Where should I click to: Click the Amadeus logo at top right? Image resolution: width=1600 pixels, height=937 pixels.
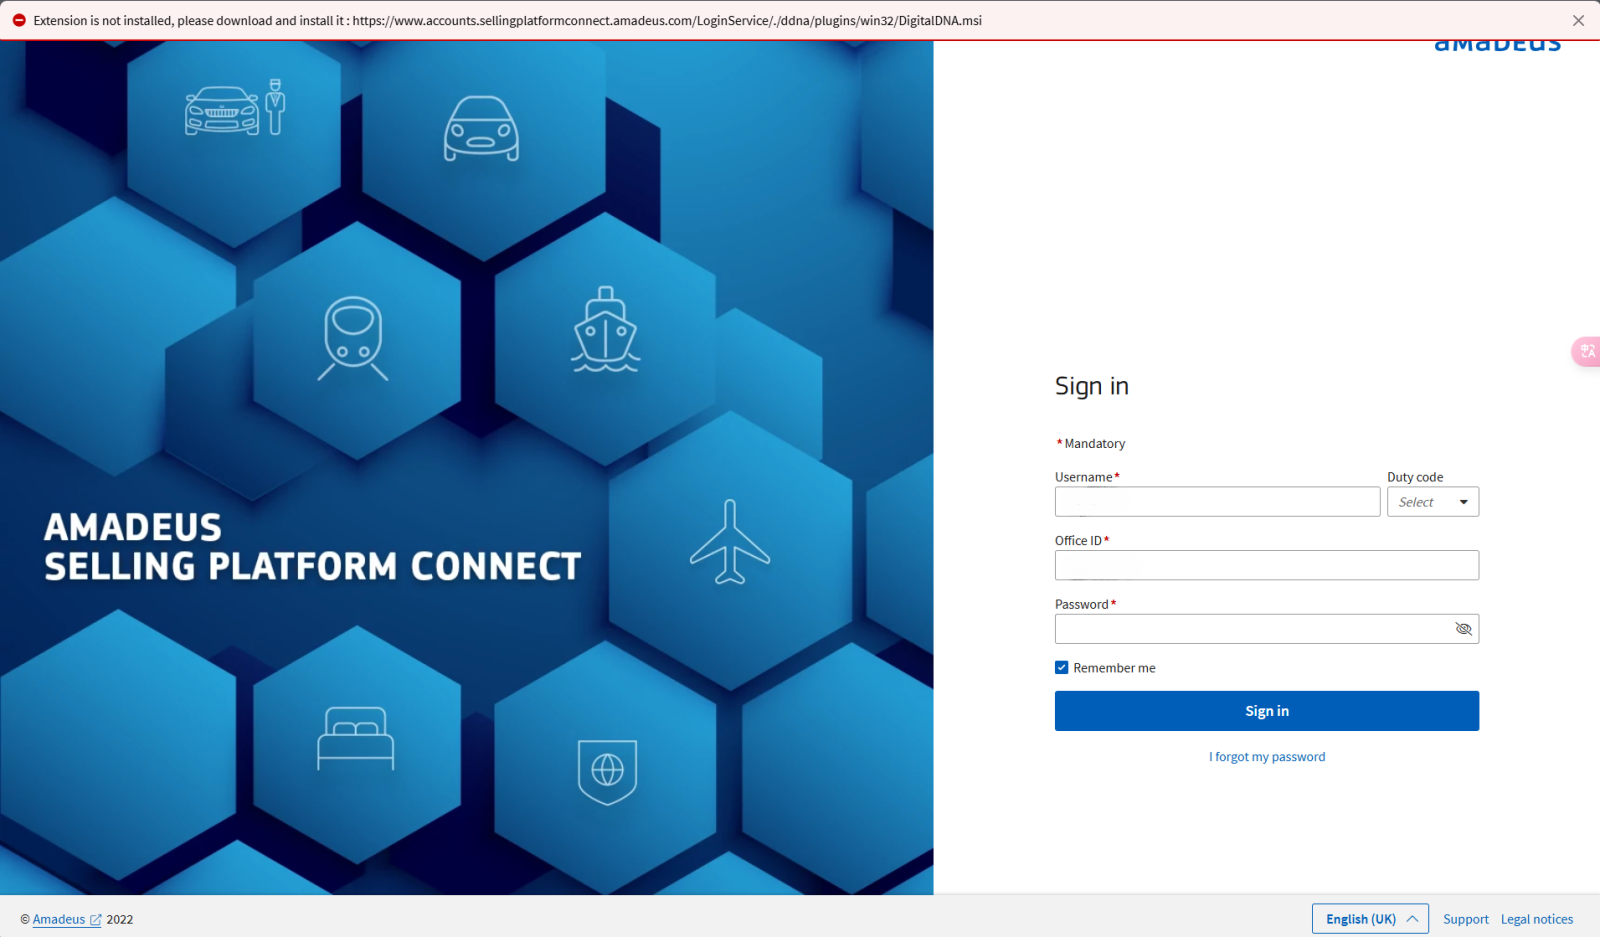(1497, 45)
